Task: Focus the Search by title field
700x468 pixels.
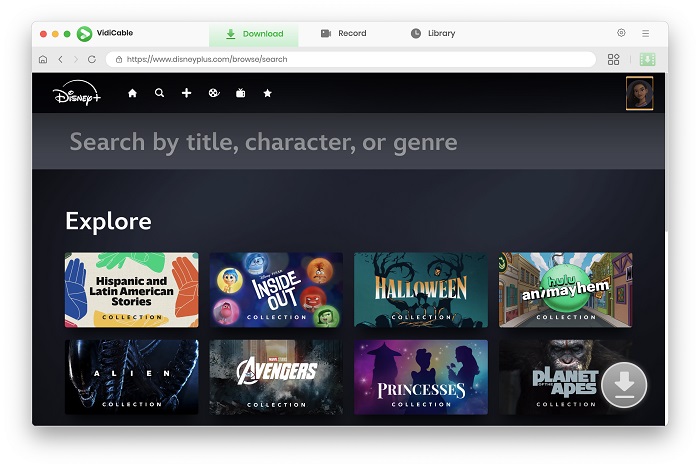Action: tap(348, 142)
